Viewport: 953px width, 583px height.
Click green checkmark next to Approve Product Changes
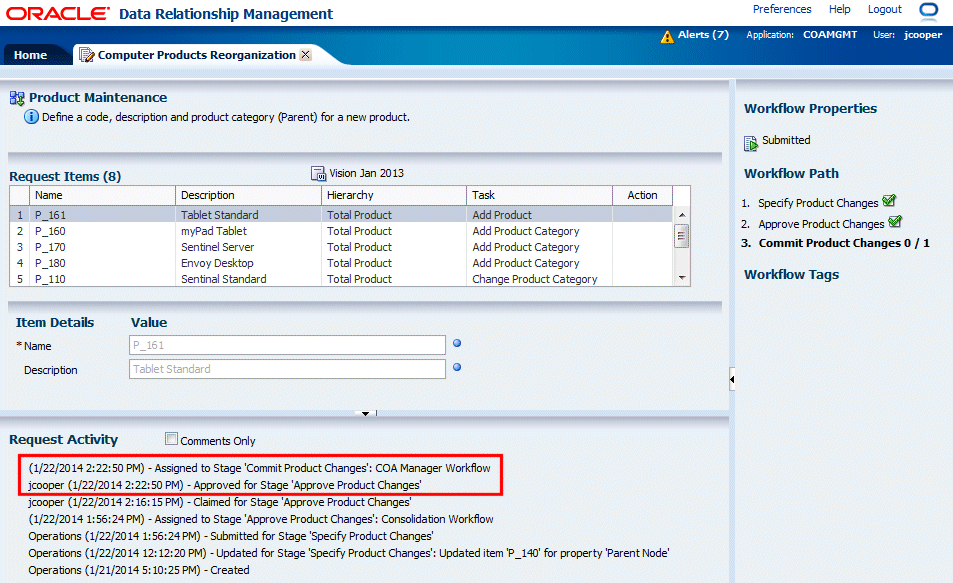pyautogui.click(x=895, y=222)
